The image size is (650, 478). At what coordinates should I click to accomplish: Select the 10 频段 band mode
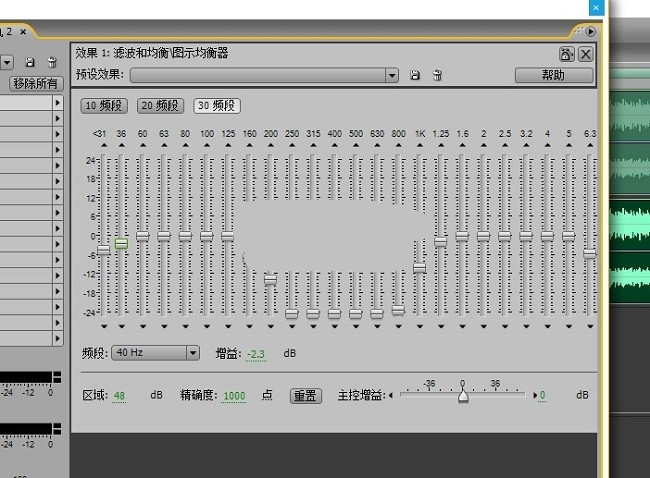(x=104, y=106)
